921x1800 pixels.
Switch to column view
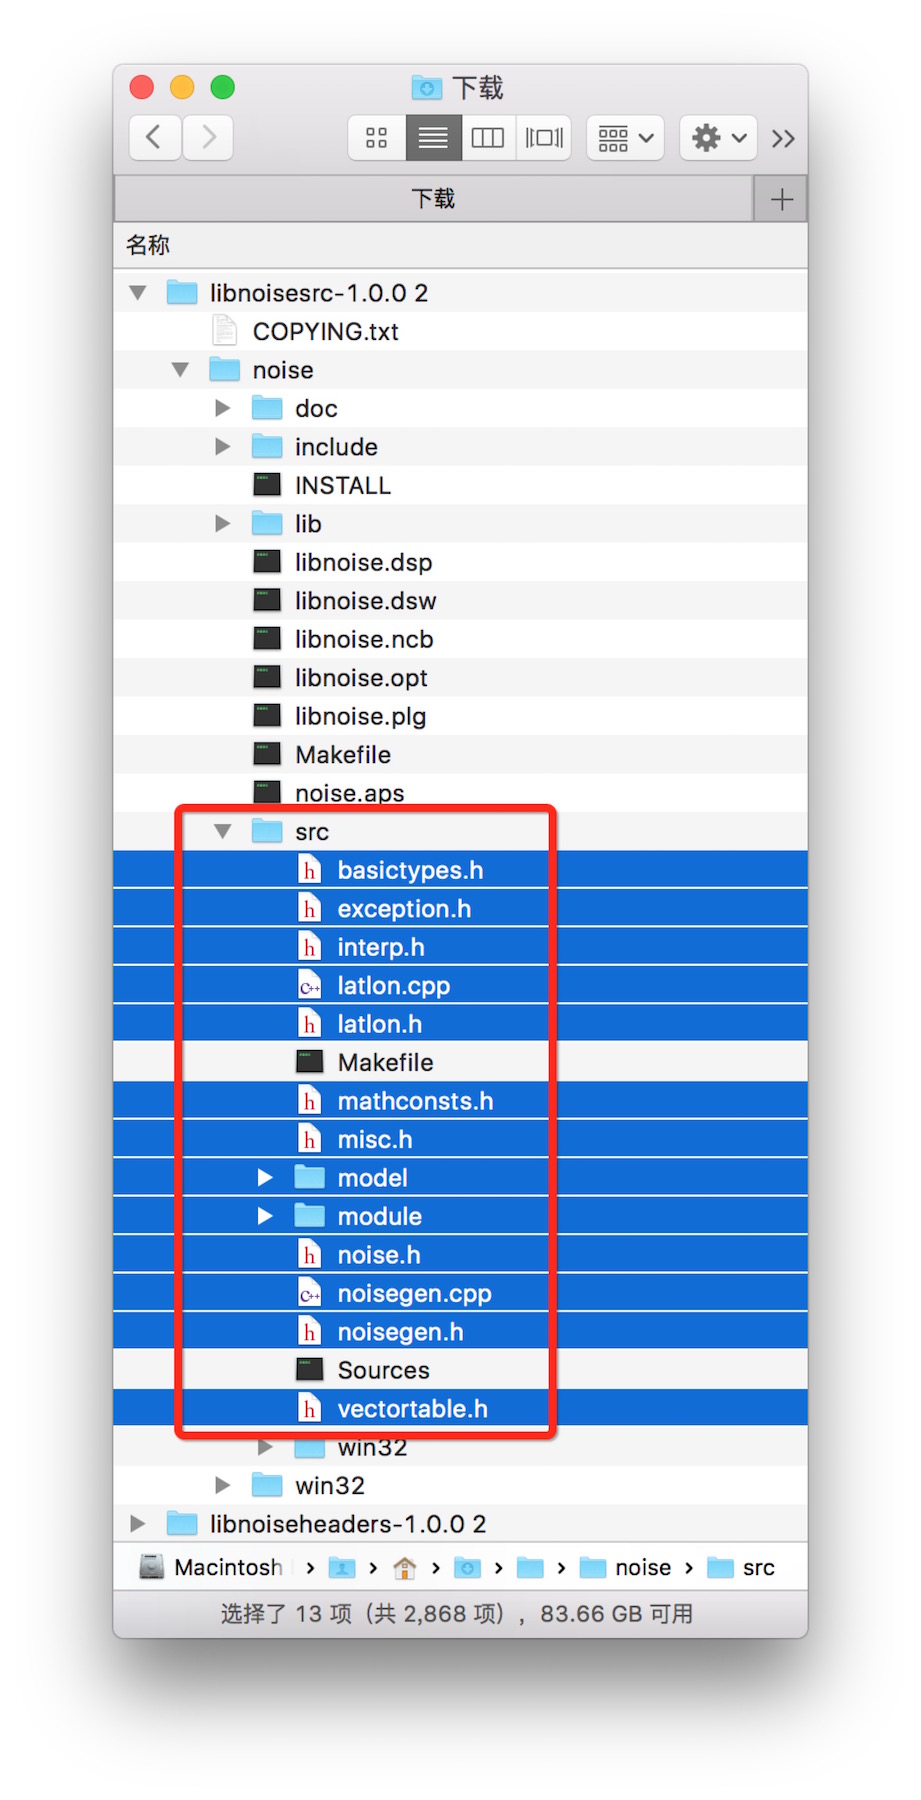coord(488,137)
